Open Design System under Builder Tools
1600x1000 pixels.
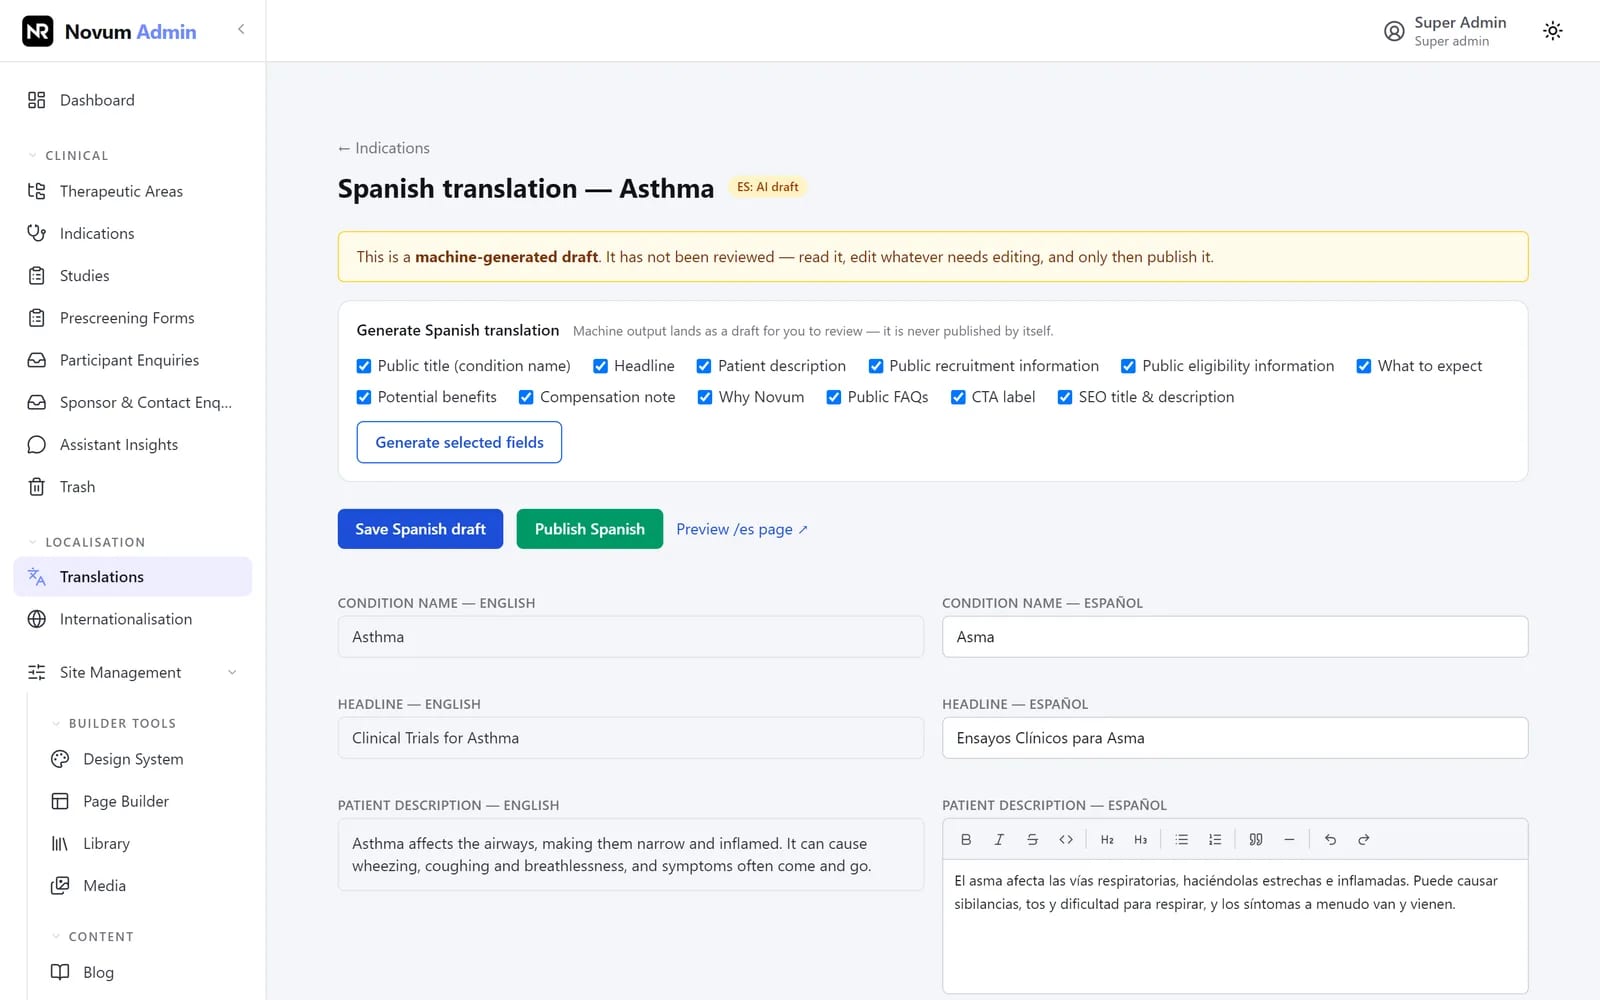(x=145, y=759)
